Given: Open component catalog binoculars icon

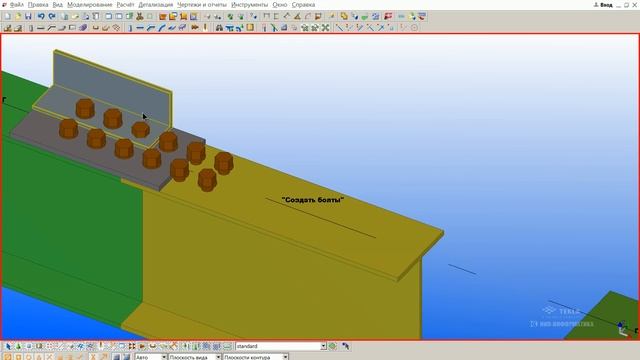Looking at the screenshot, I should coord(219,28).
